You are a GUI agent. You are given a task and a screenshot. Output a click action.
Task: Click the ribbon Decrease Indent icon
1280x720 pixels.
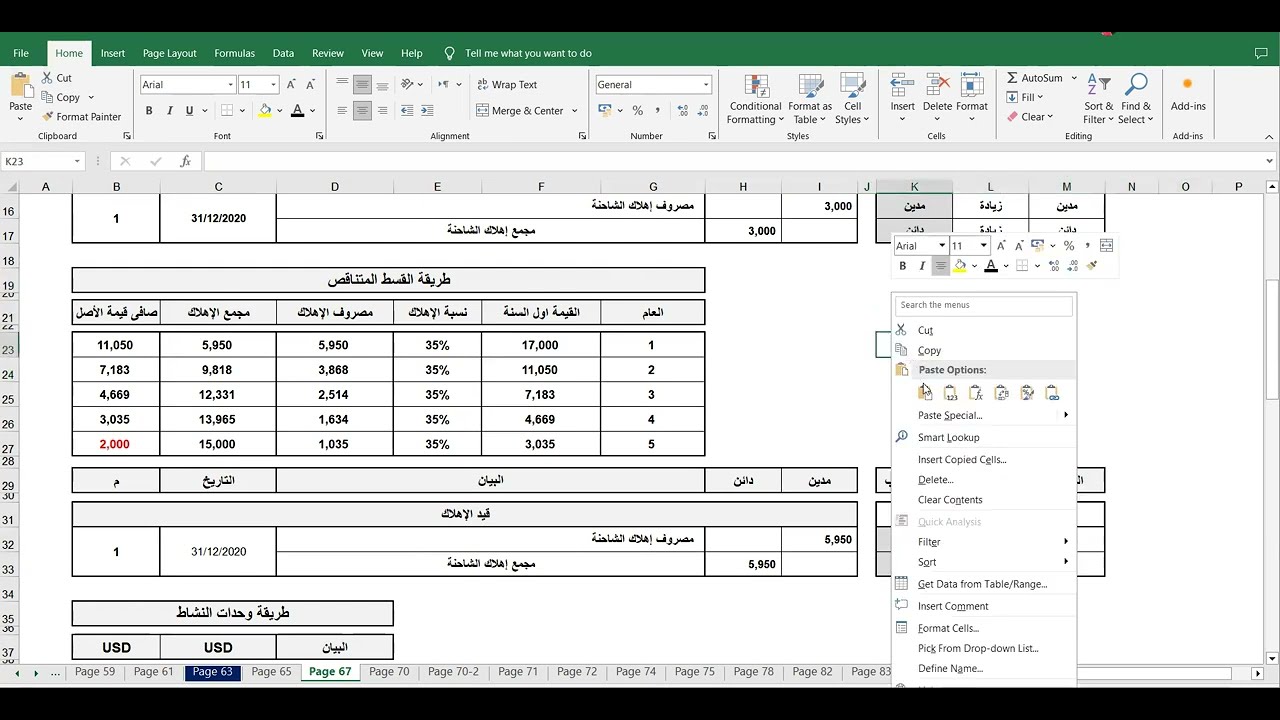[407, 111]
